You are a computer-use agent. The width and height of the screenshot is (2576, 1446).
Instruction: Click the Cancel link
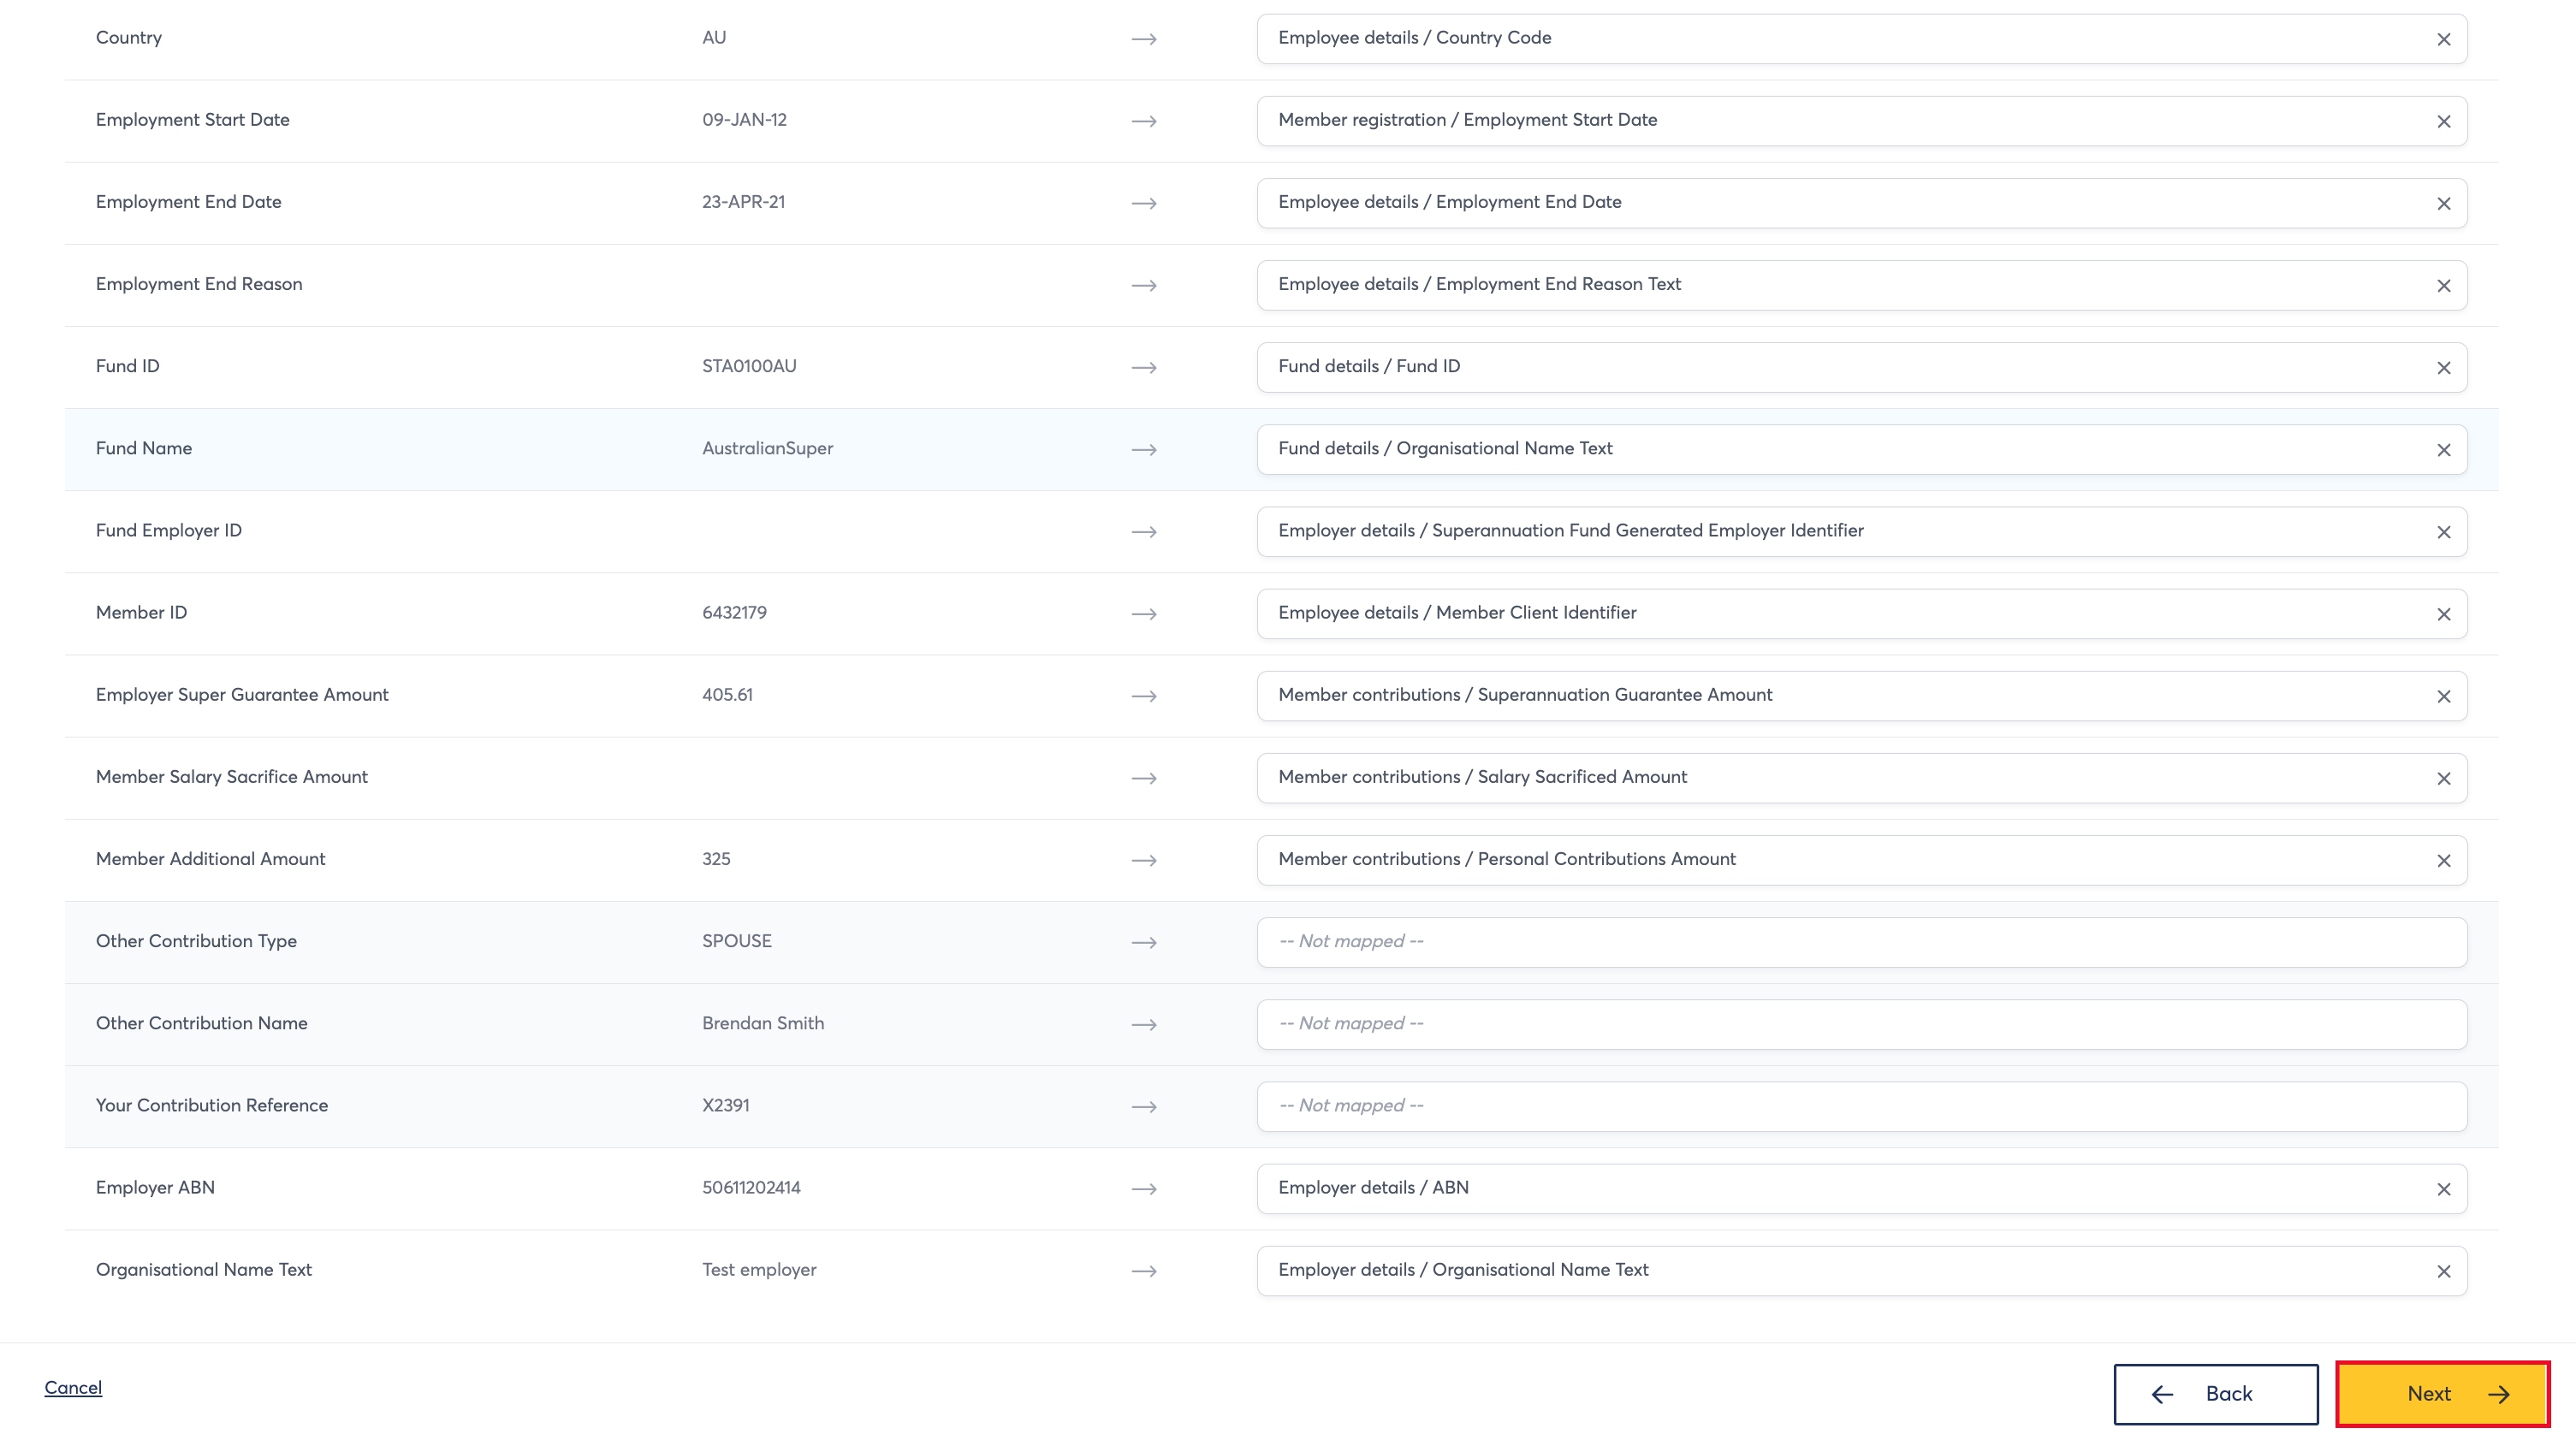click(x=73, y=1388)
